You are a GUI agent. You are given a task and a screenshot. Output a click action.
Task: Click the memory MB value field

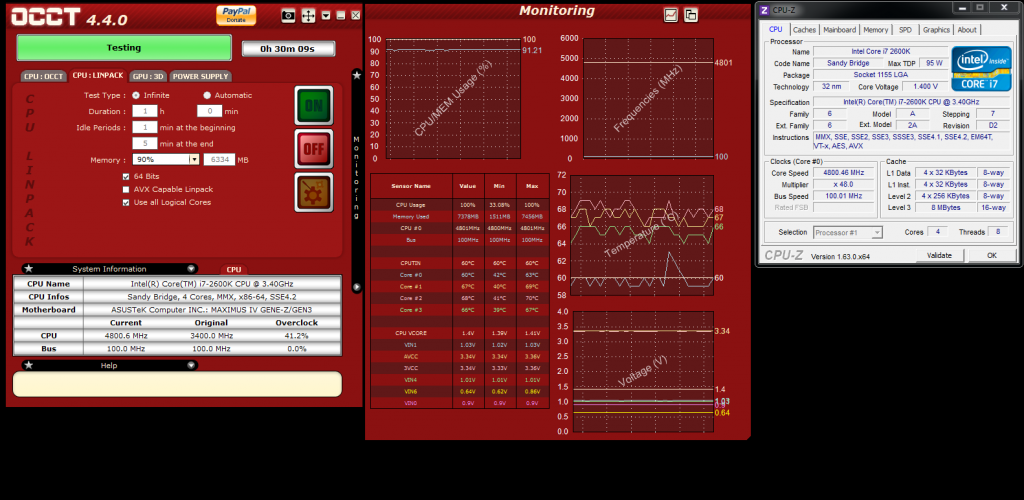click(x=219, y=159)
